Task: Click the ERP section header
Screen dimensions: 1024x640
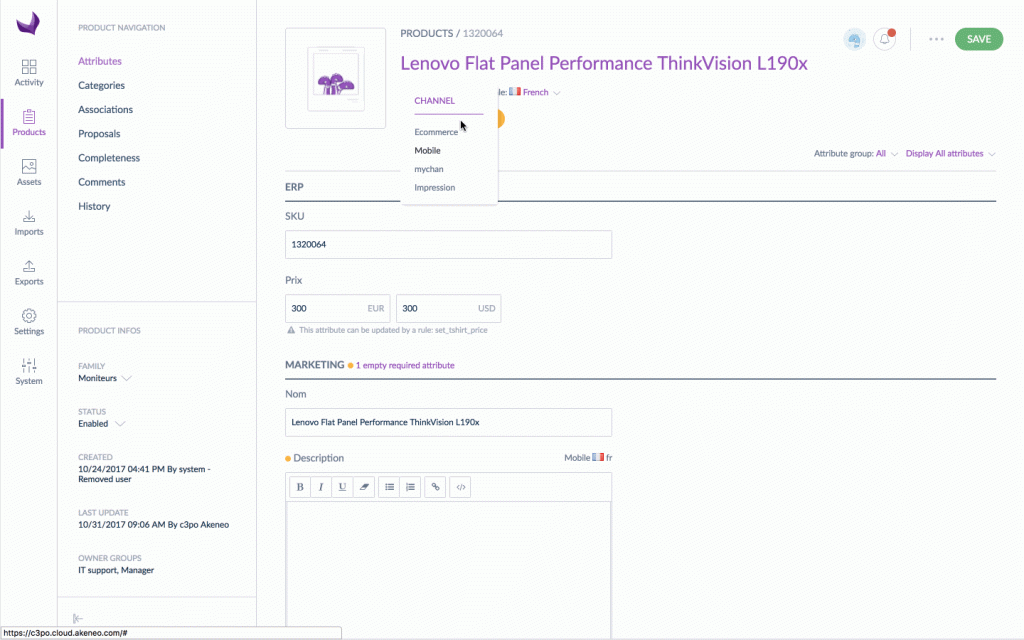Action: point(295,187)
